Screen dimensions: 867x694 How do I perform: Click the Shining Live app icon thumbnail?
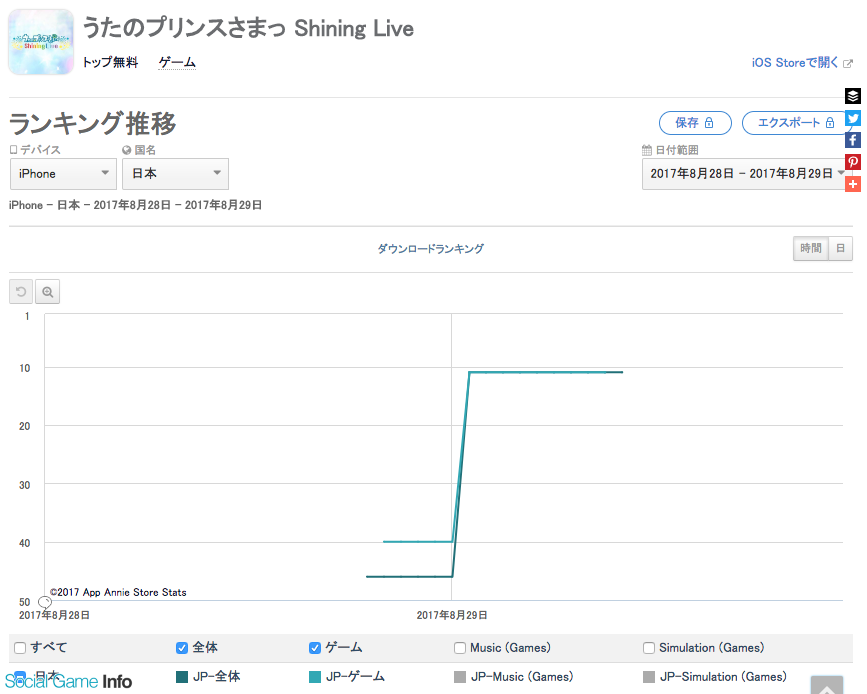click(41, 42)
